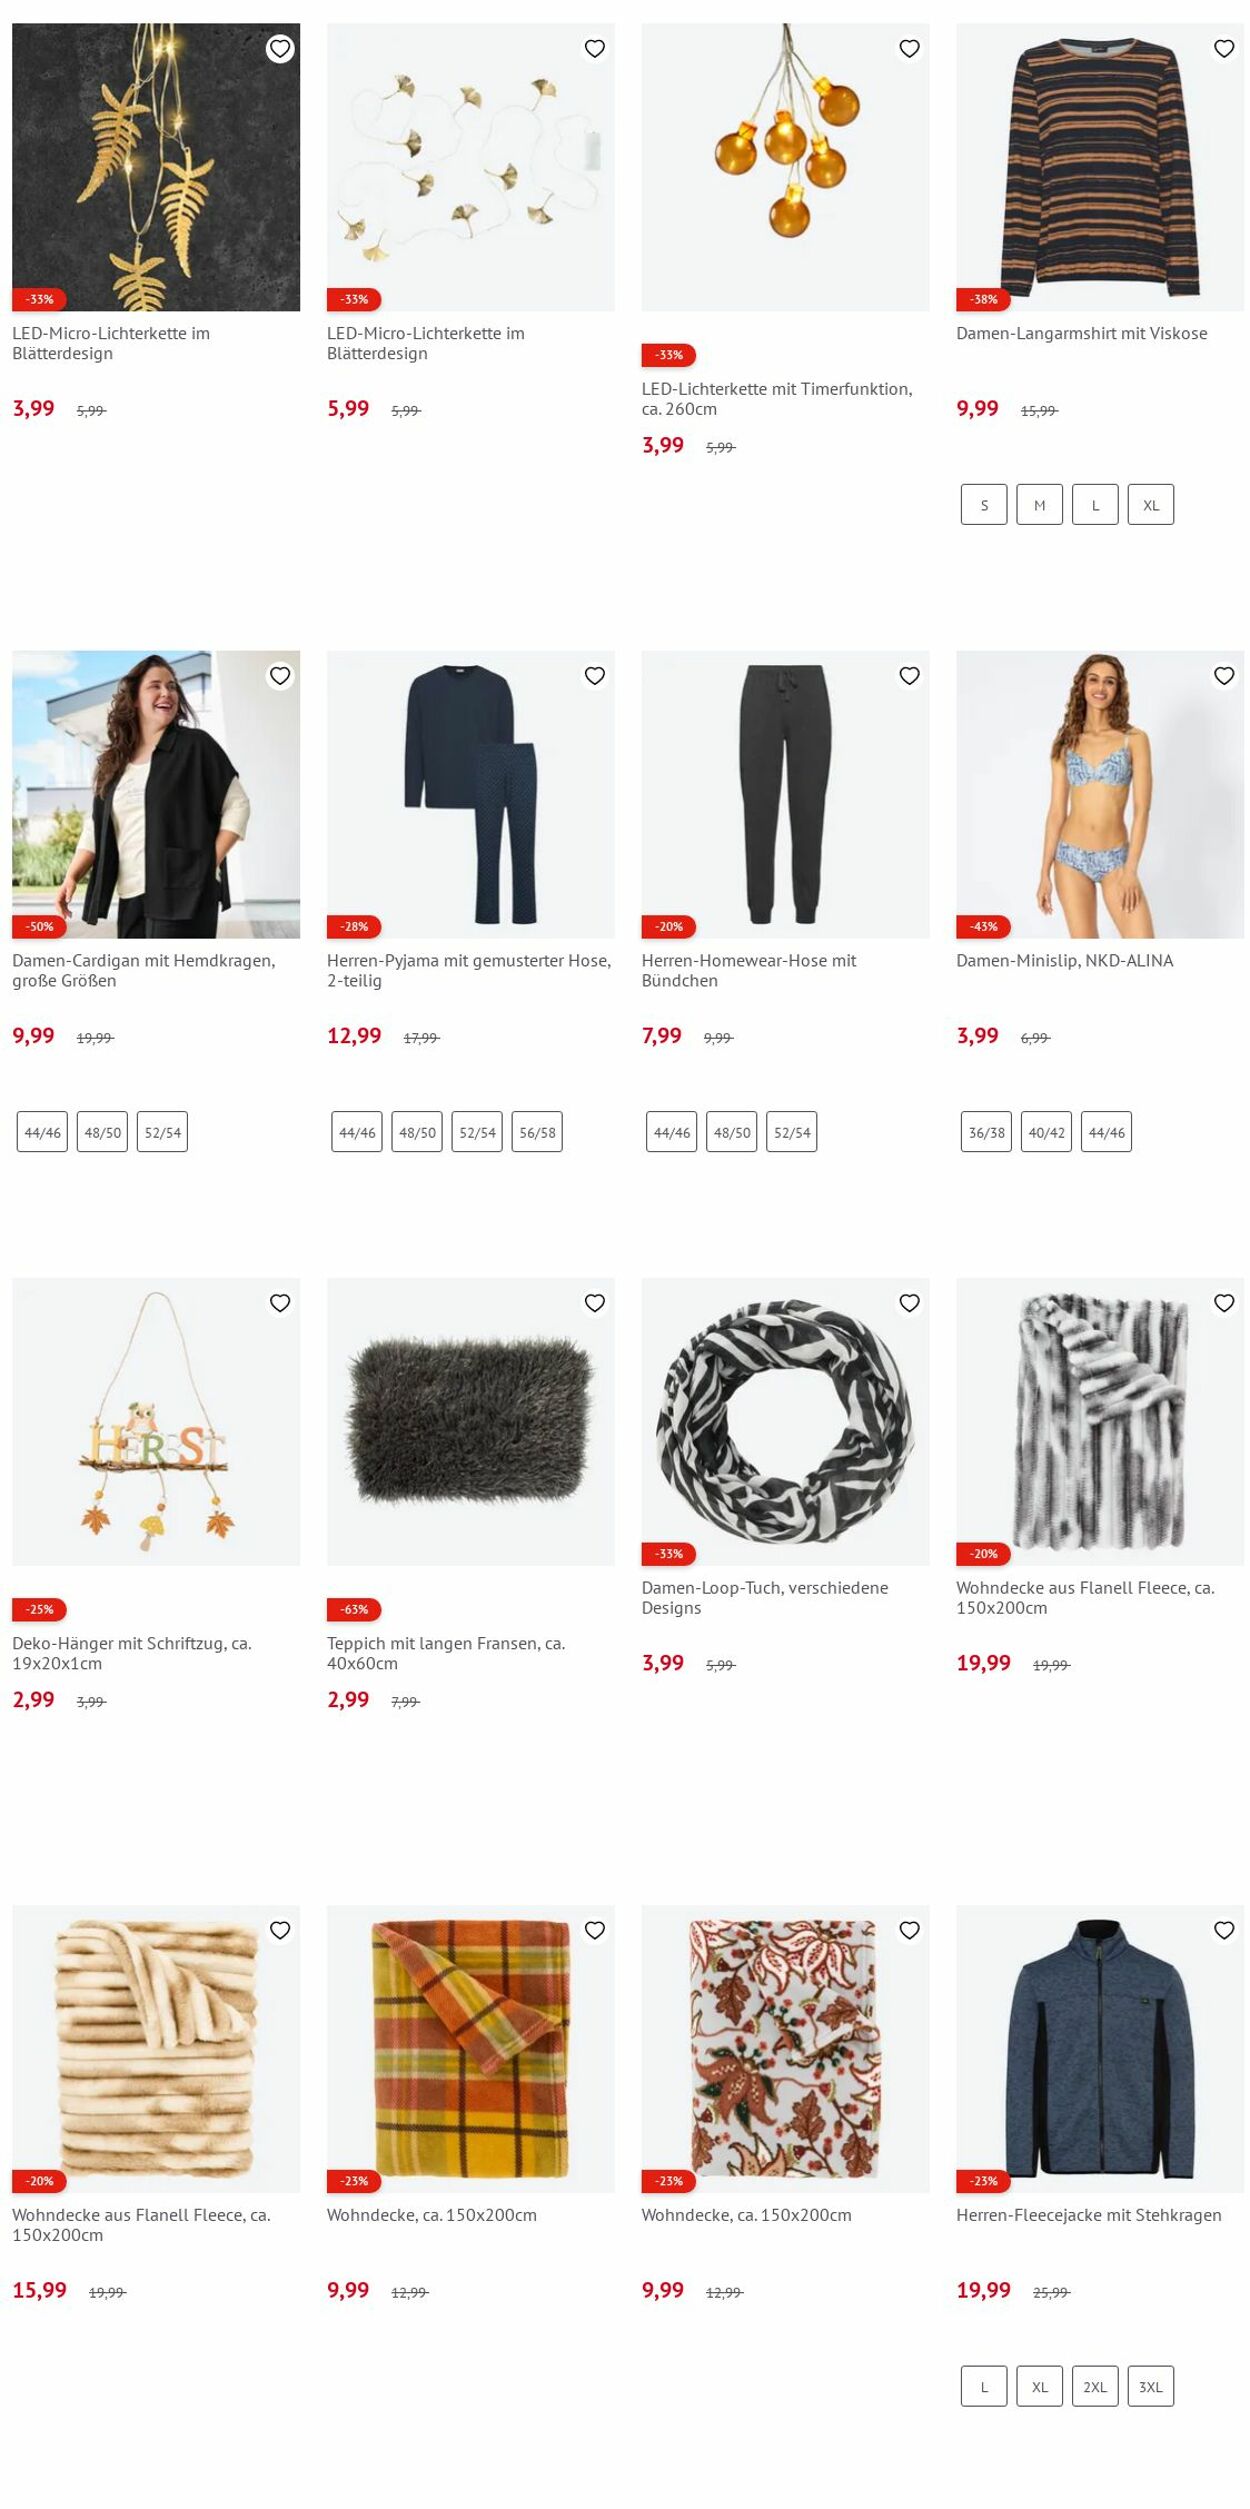
Task: Add LED-Lichterkette mit Timerfunktion to favorites
Action: [909, 49]
